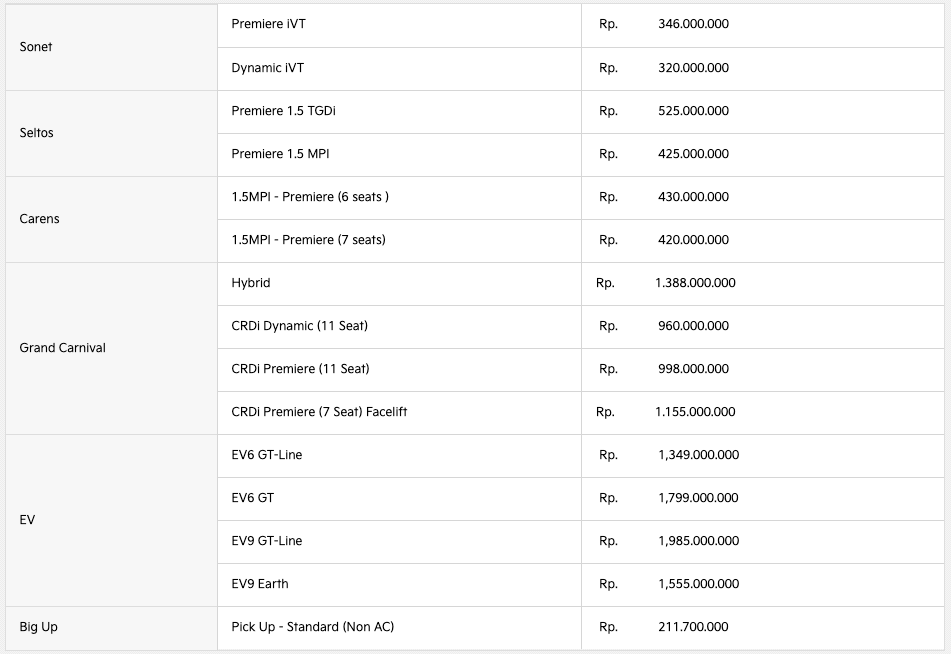Select the Seltos model cell
This screenshot has height=654, width=951.
click(x=38, y=133)
